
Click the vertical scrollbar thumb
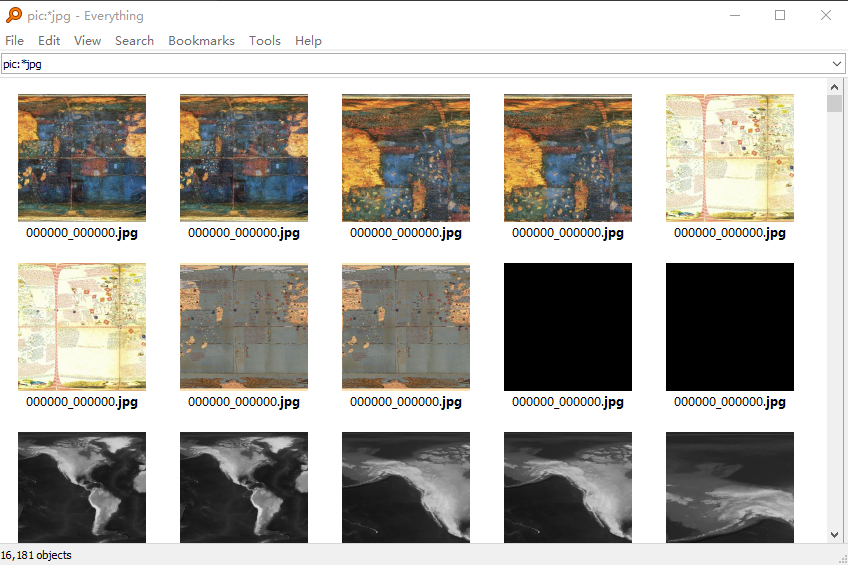coord(834,103)
